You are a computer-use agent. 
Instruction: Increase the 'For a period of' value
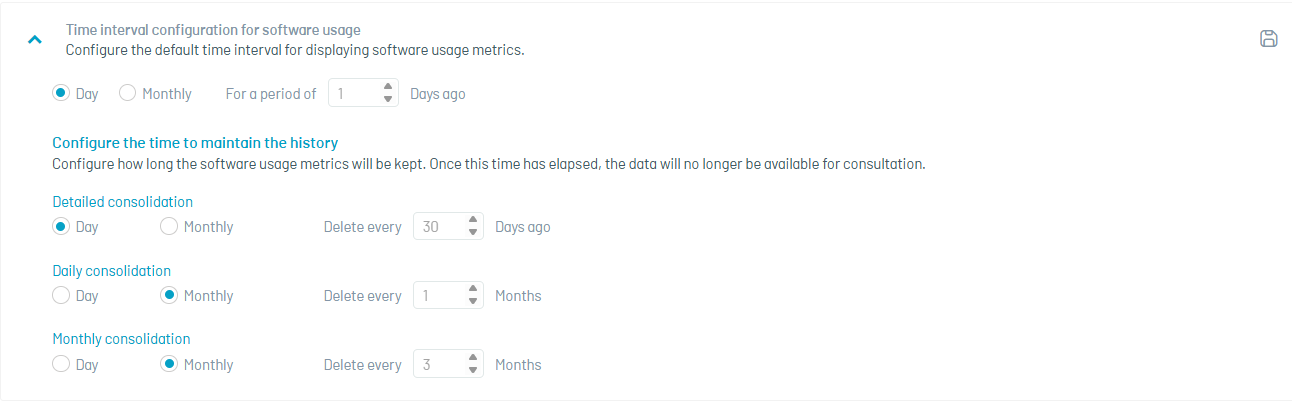[x=389, y=88]
